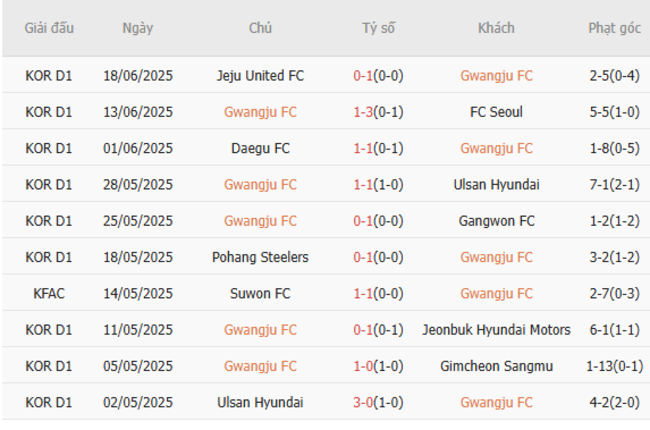Click Suwon FC in the KFAC row
The image size is (650, 430).
point(260,293)
